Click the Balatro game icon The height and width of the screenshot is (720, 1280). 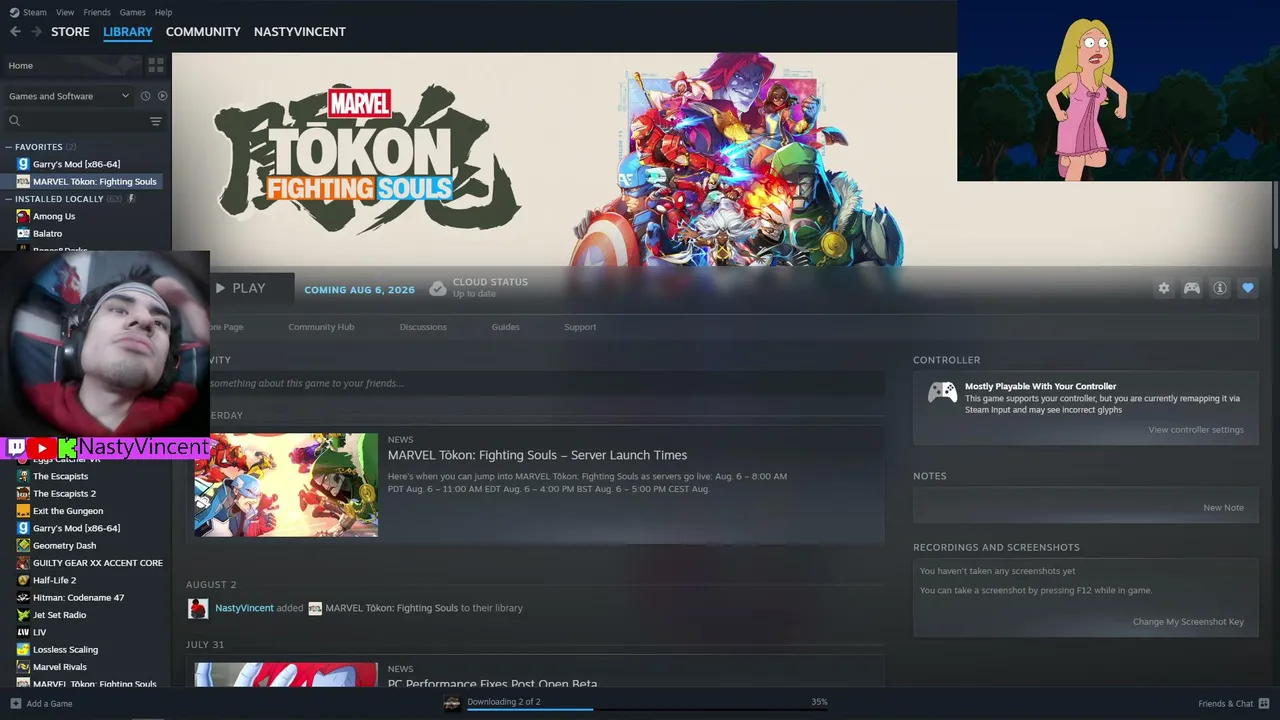point(23,233)
